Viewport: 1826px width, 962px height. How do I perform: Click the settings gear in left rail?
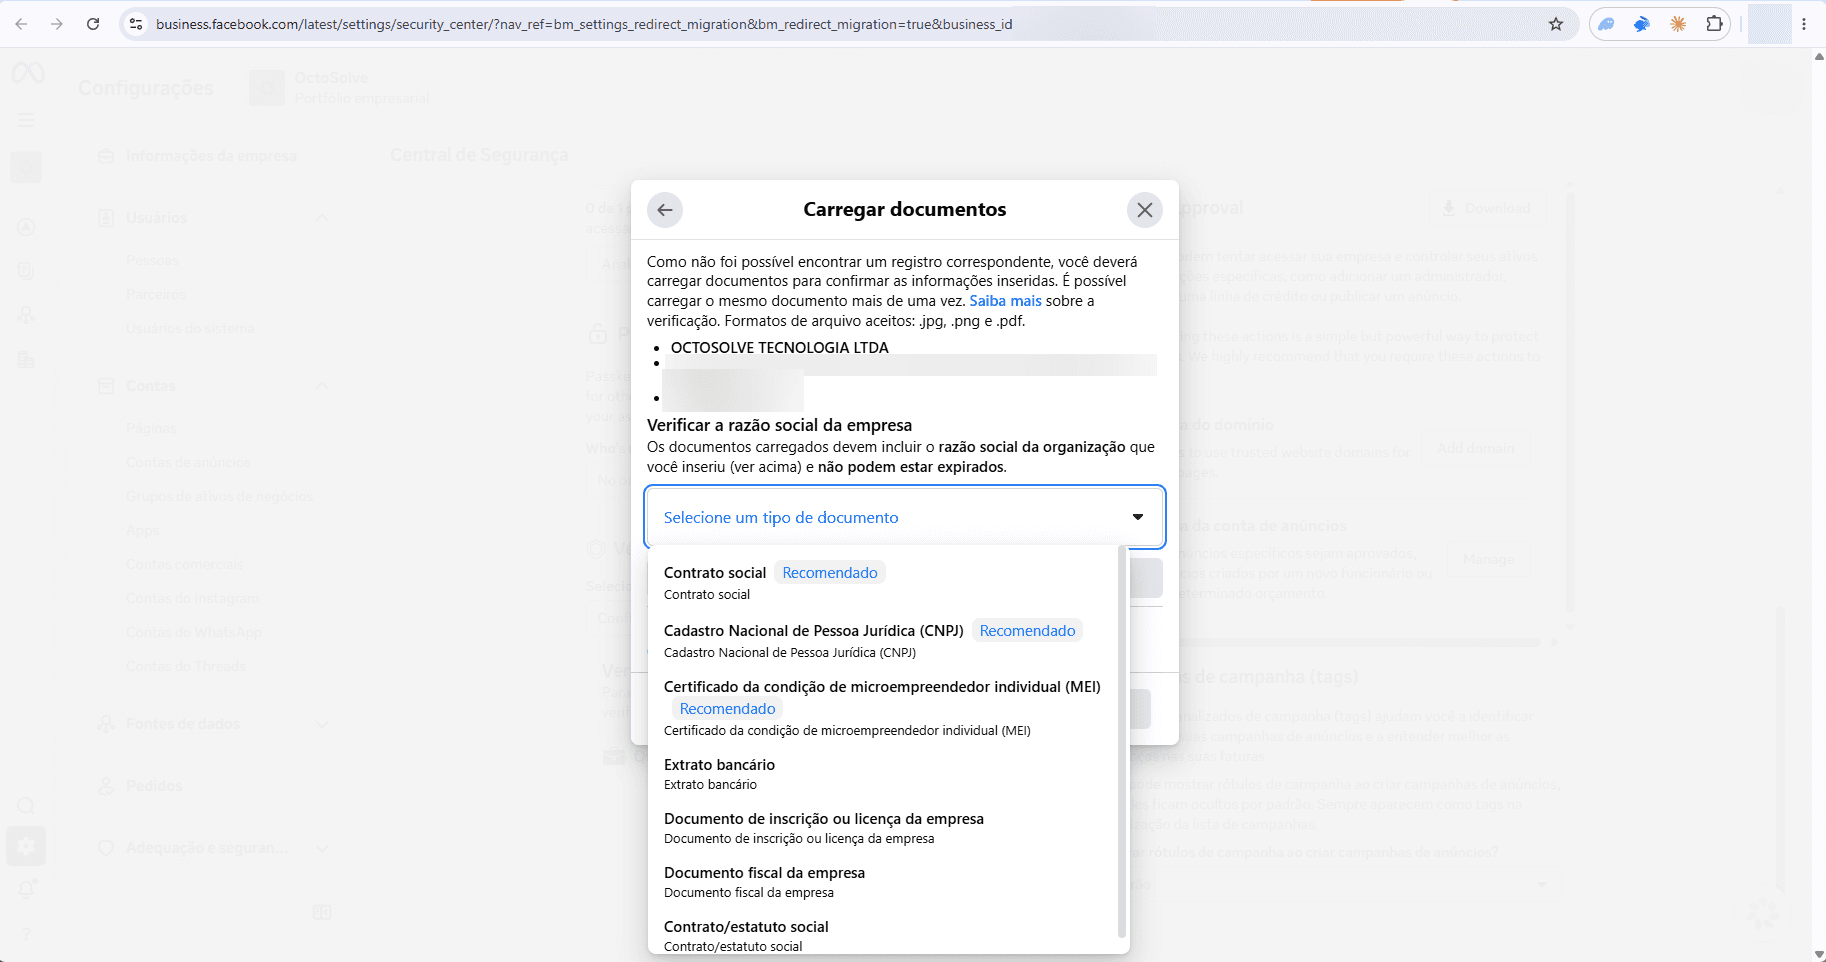tap(26, 846)
